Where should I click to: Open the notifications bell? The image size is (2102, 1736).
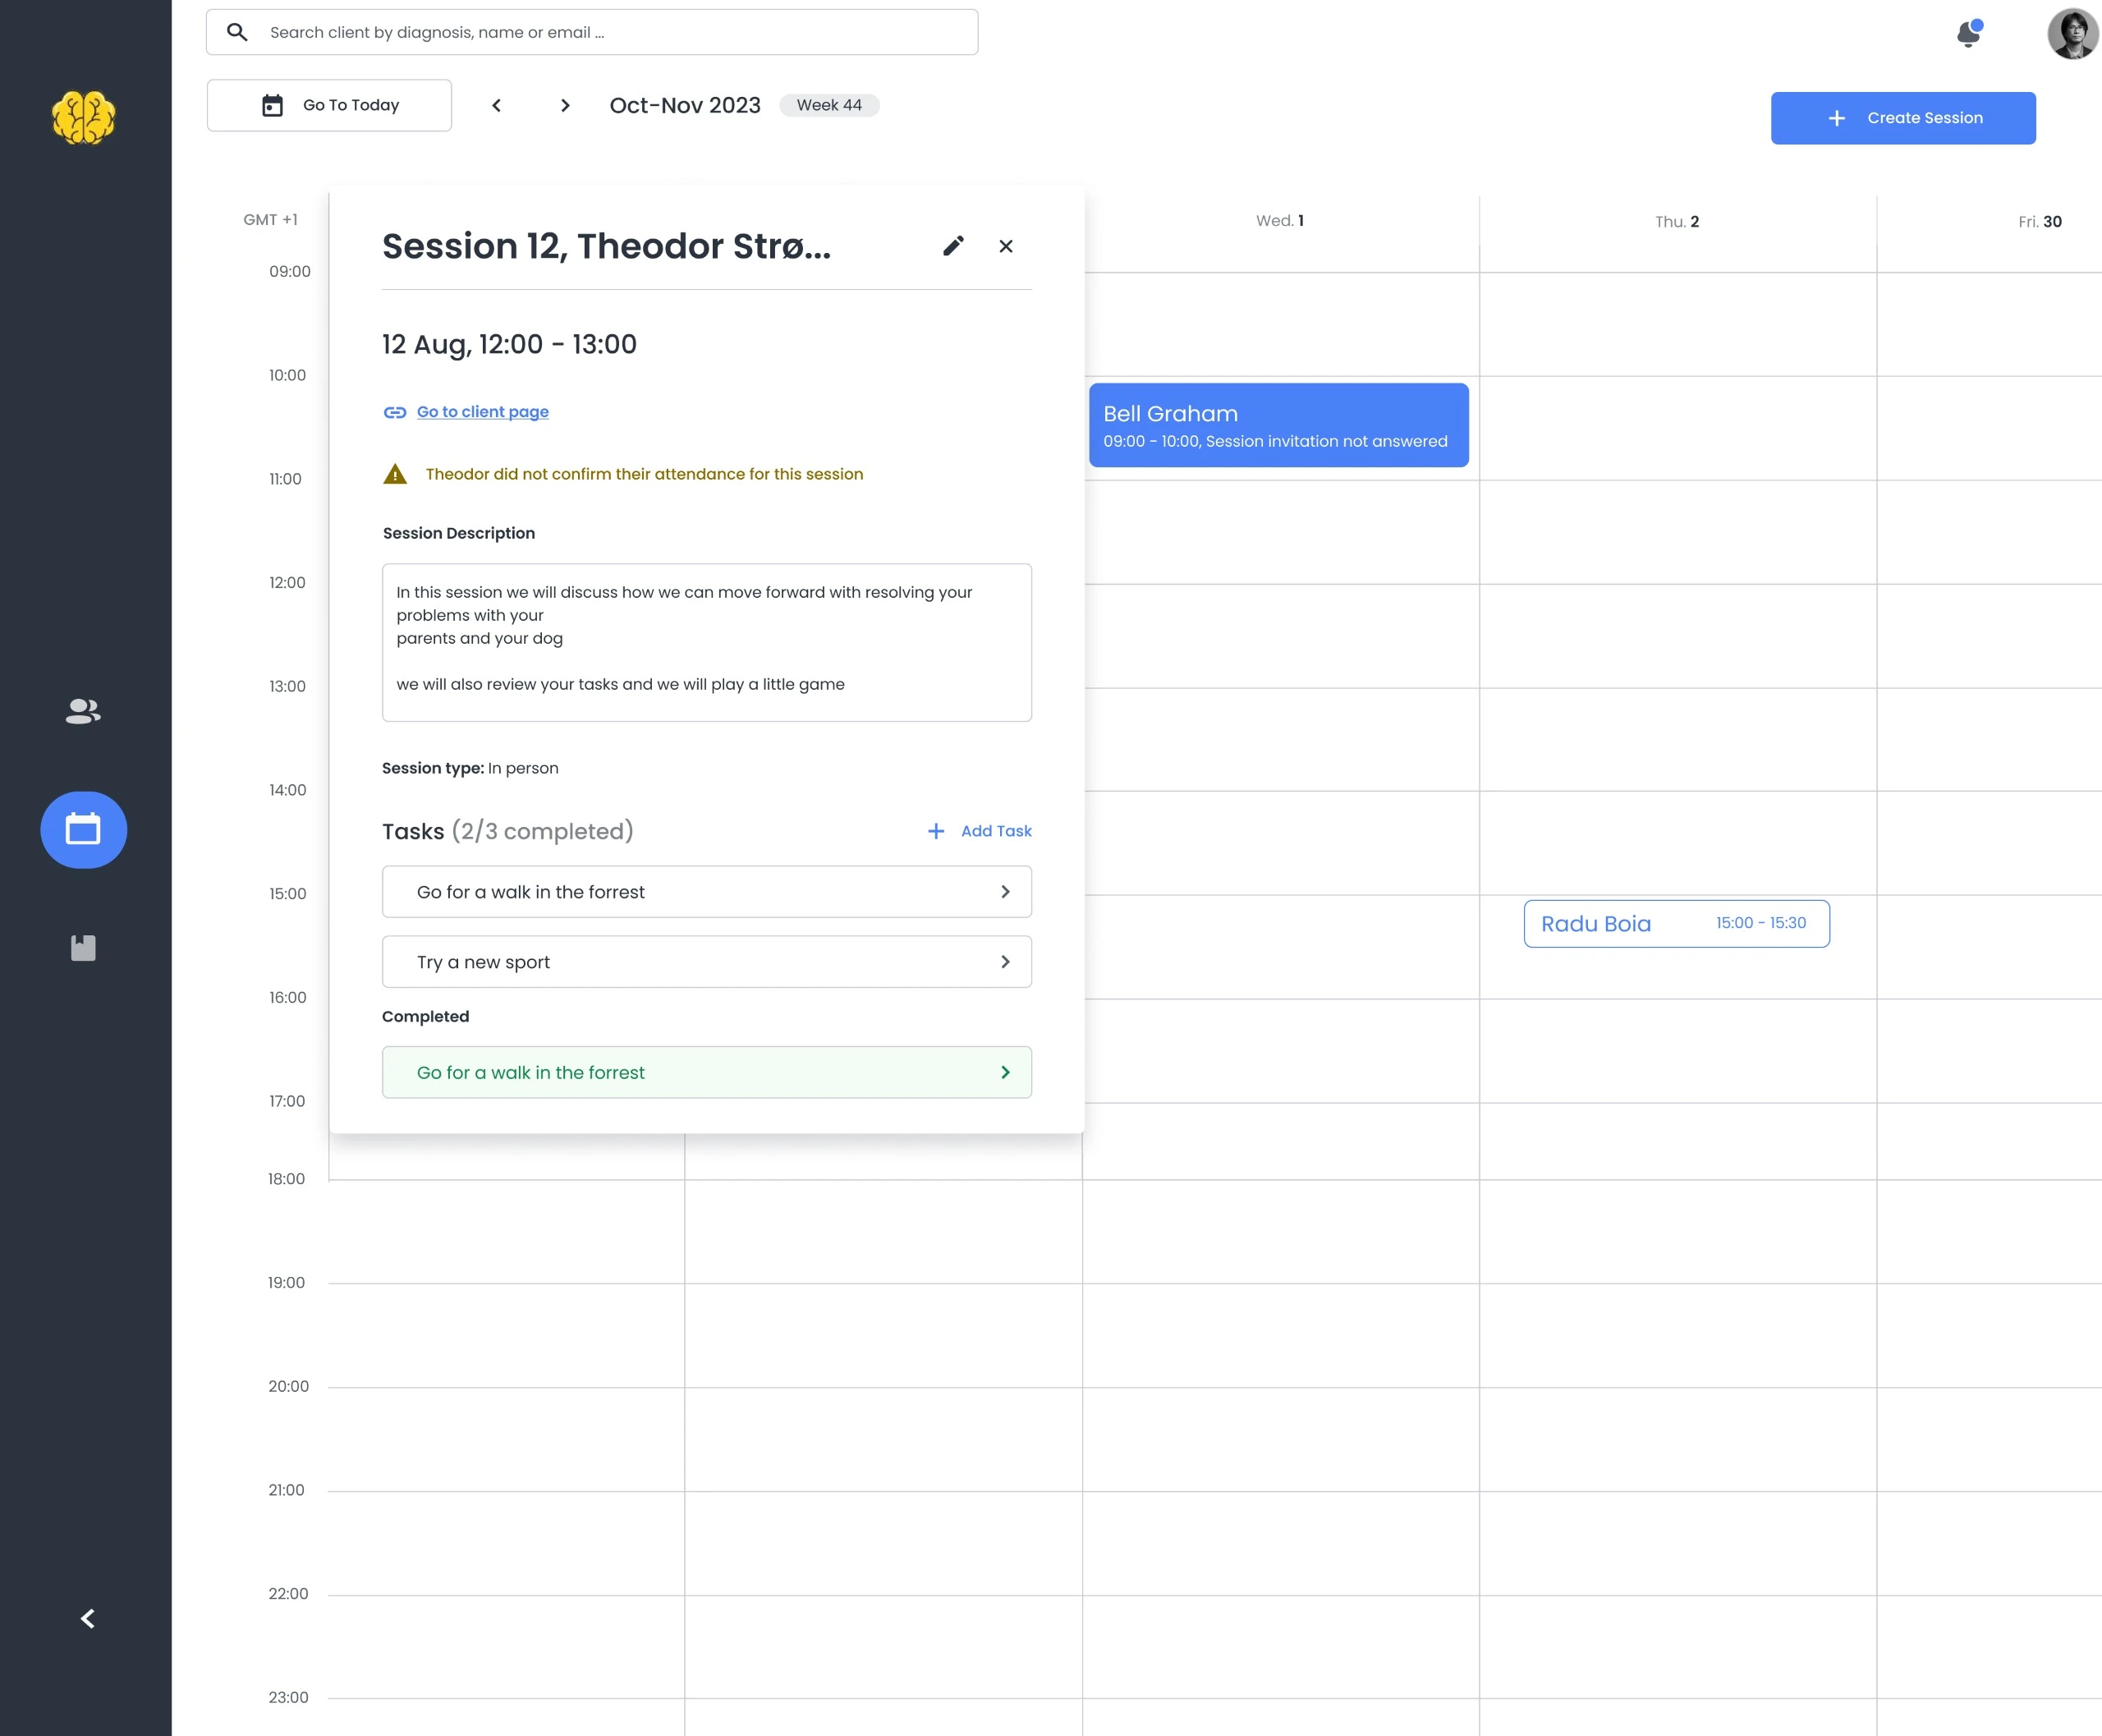[1968, 34]
